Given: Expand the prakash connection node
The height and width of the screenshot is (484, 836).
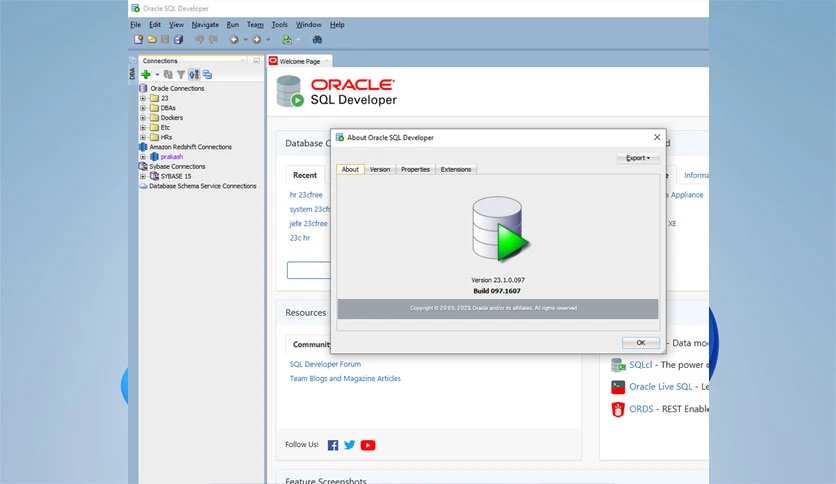Looking at the screenshot, I should point(143,157).
